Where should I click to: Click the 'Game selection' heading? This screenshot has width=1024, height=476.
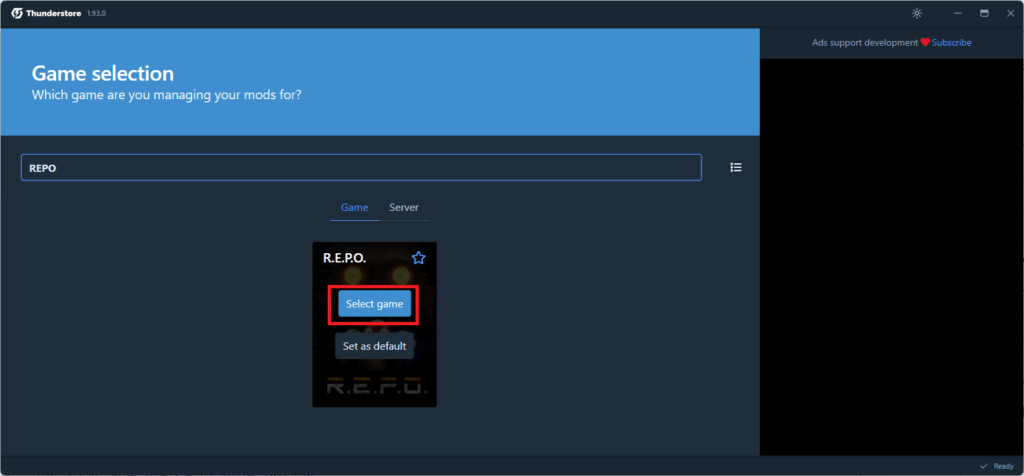103,73
